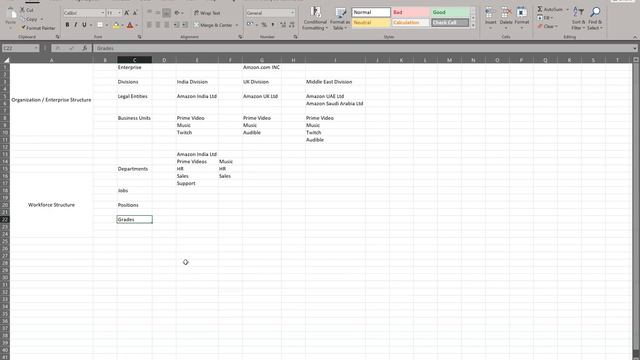Image resolution: width=640 pixels, height=360 pixels.
Task: Open the Fill menu in Editing group
Action: (x=545, y=18)
